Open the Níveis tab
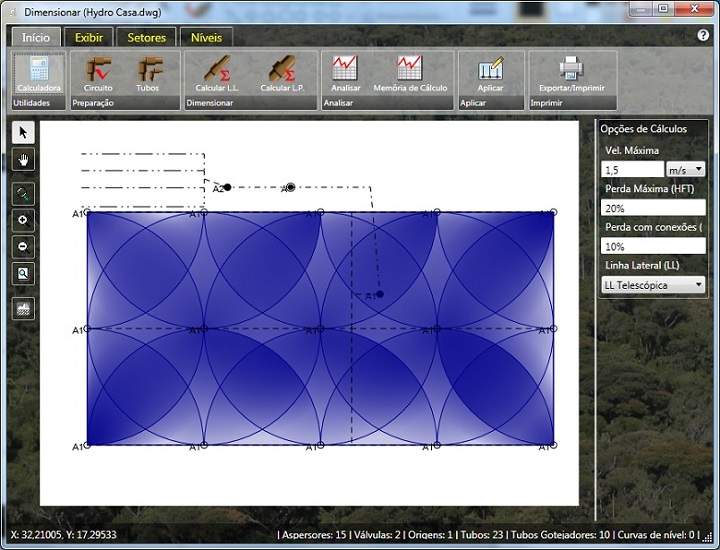 click(206, 38)
